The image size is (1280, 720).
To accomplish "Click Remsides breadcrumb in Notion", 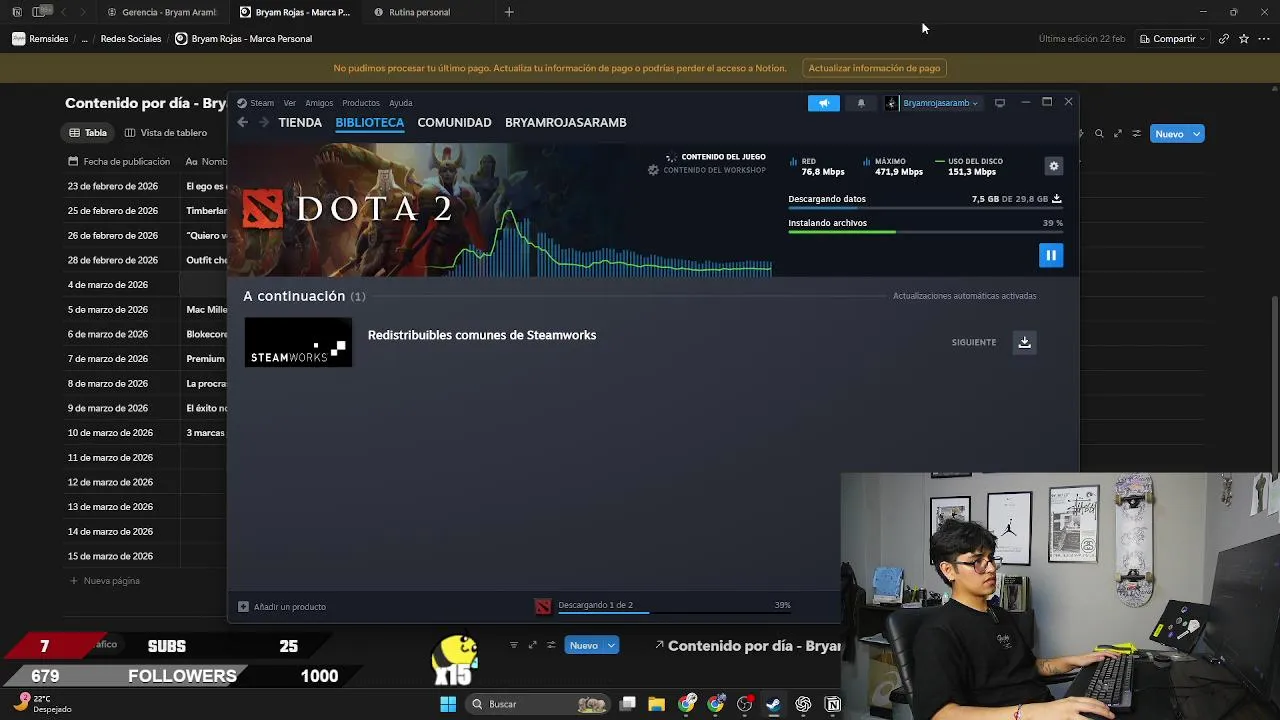I will click(40, 39).
